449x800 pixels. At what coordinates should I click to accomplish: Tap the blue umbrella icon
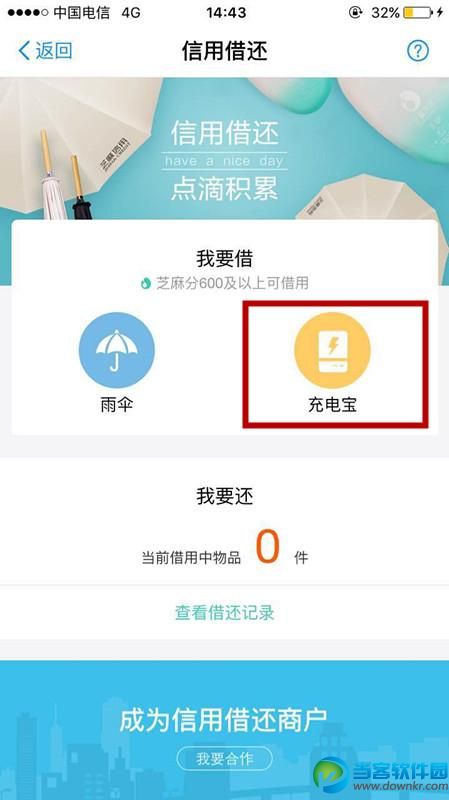pyautogui.click(x=116, y=350)
